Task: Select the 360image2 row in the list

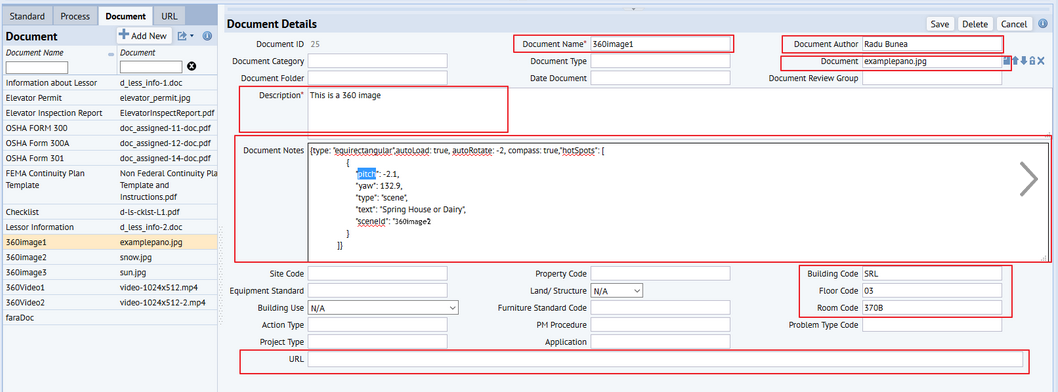Action: click(x=109, y=257)
